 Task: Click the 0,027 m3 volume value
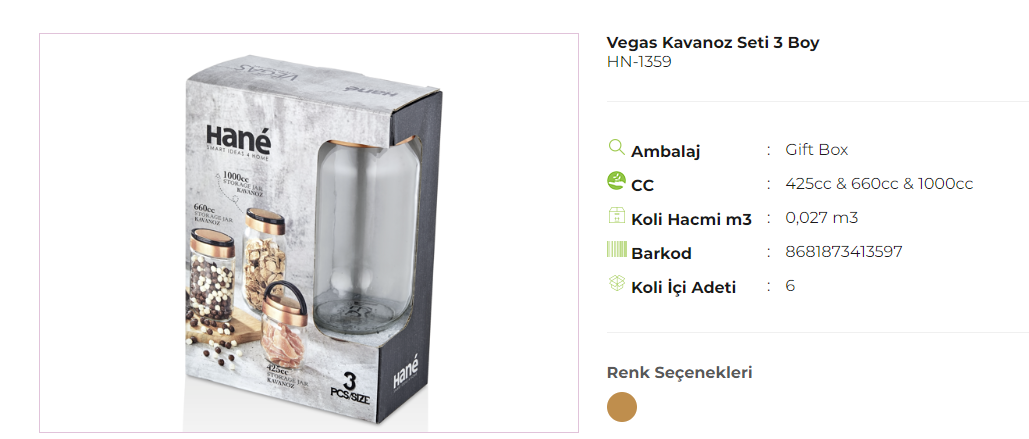(x=822, y=217)
